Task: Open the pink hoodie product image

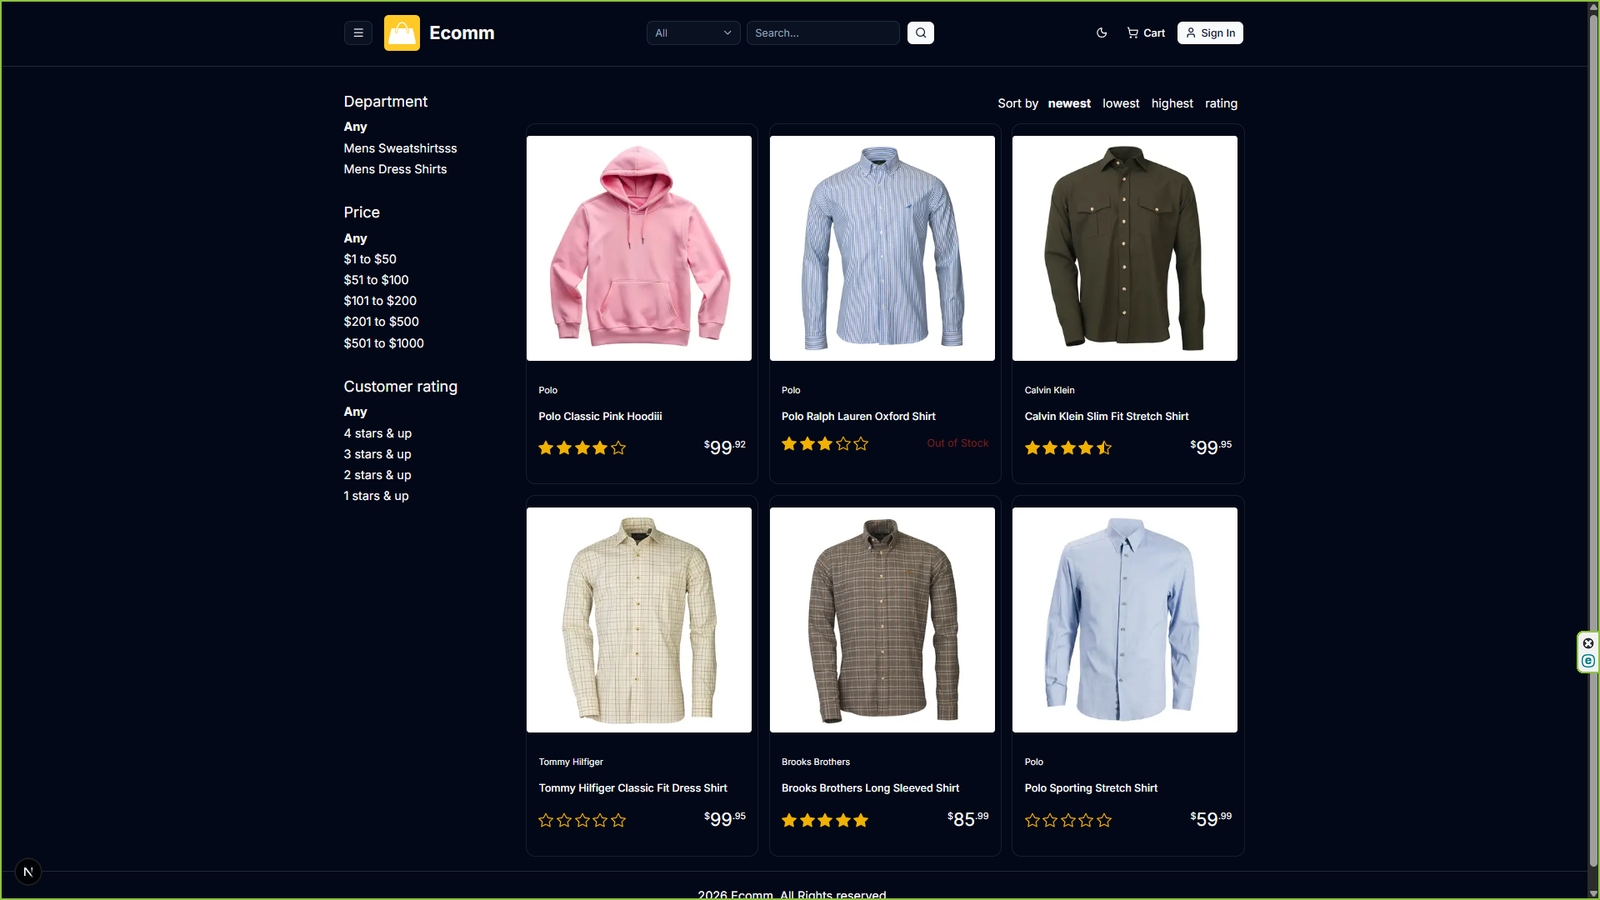Action: (639, 248)
